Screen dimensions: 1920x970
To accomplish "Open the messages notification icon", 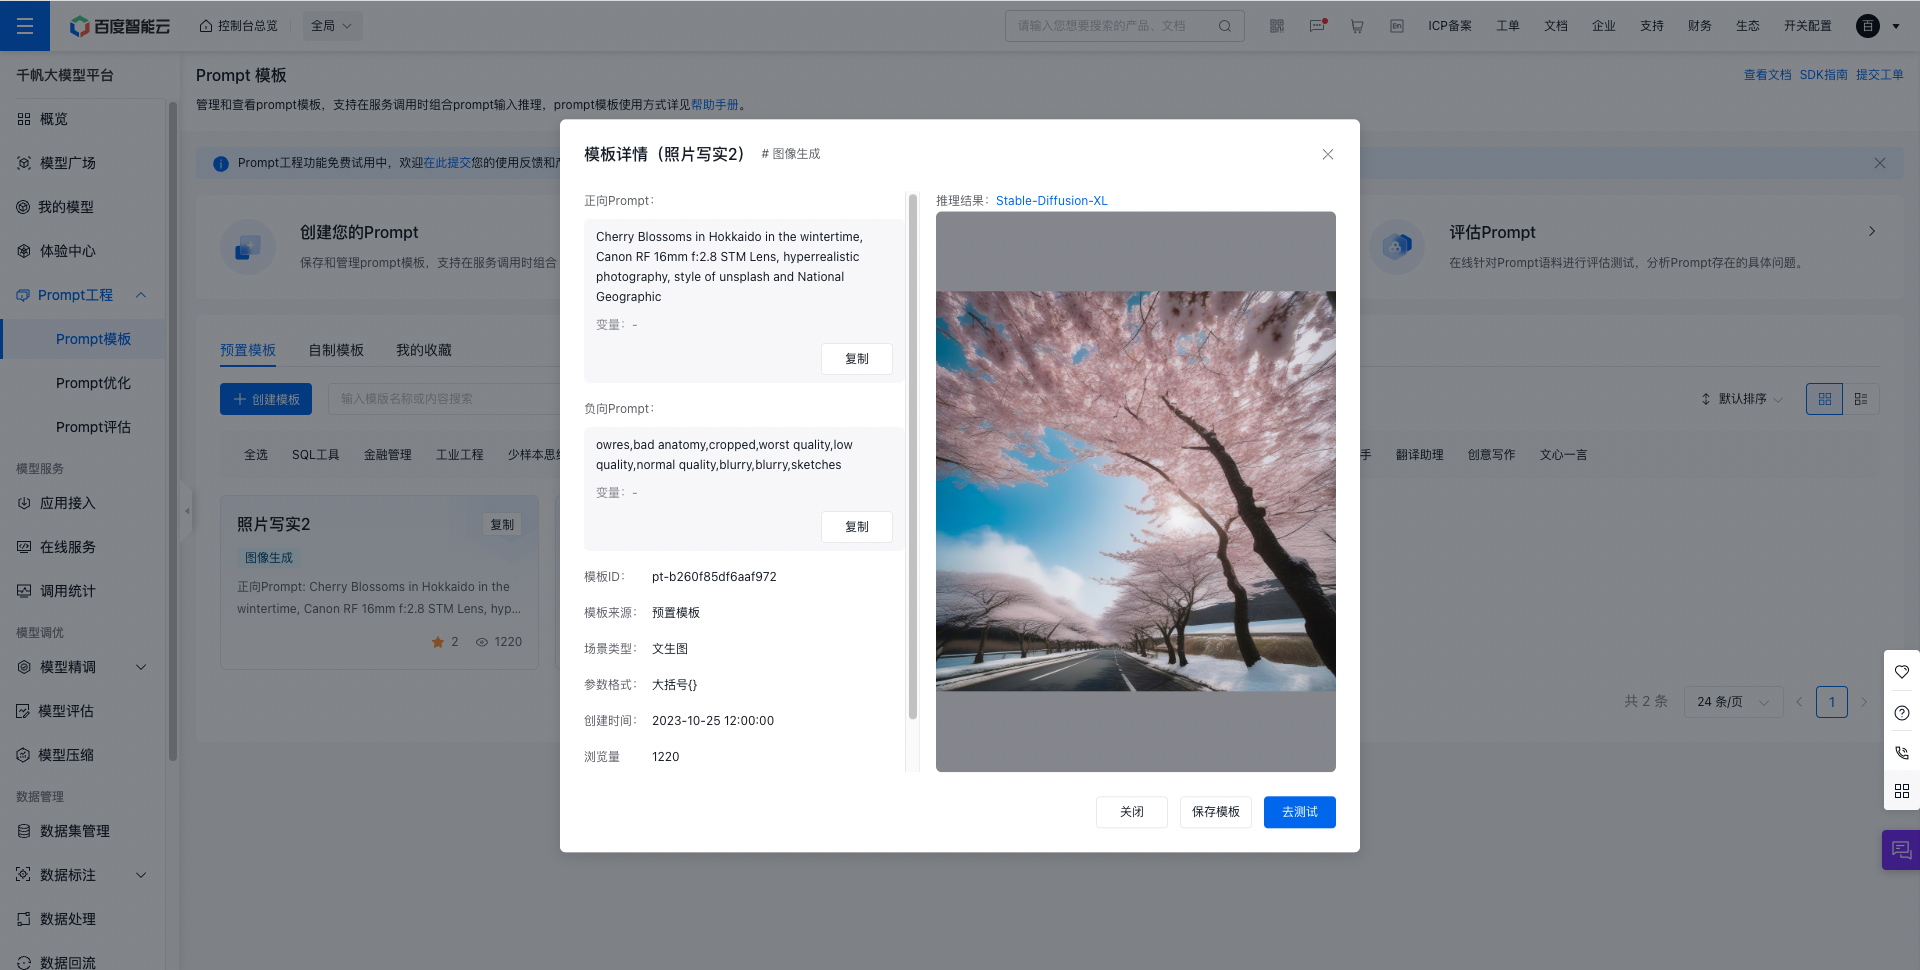I will pyautogui.click(x=1317, y=26).
